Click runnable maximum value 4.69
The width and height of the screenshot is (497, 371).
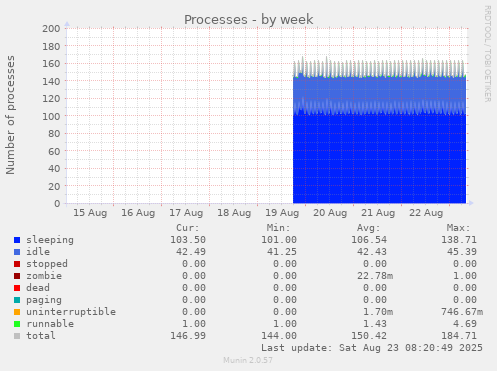click(465, 324)
